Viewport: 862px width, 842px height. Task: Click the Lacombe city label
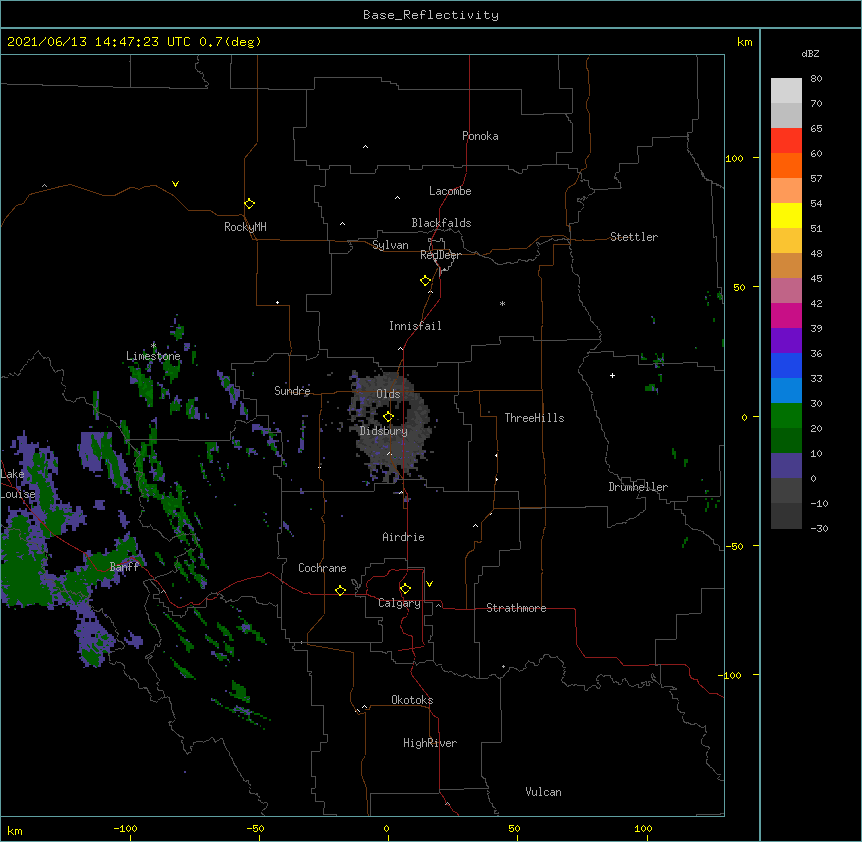click(450, 191)
